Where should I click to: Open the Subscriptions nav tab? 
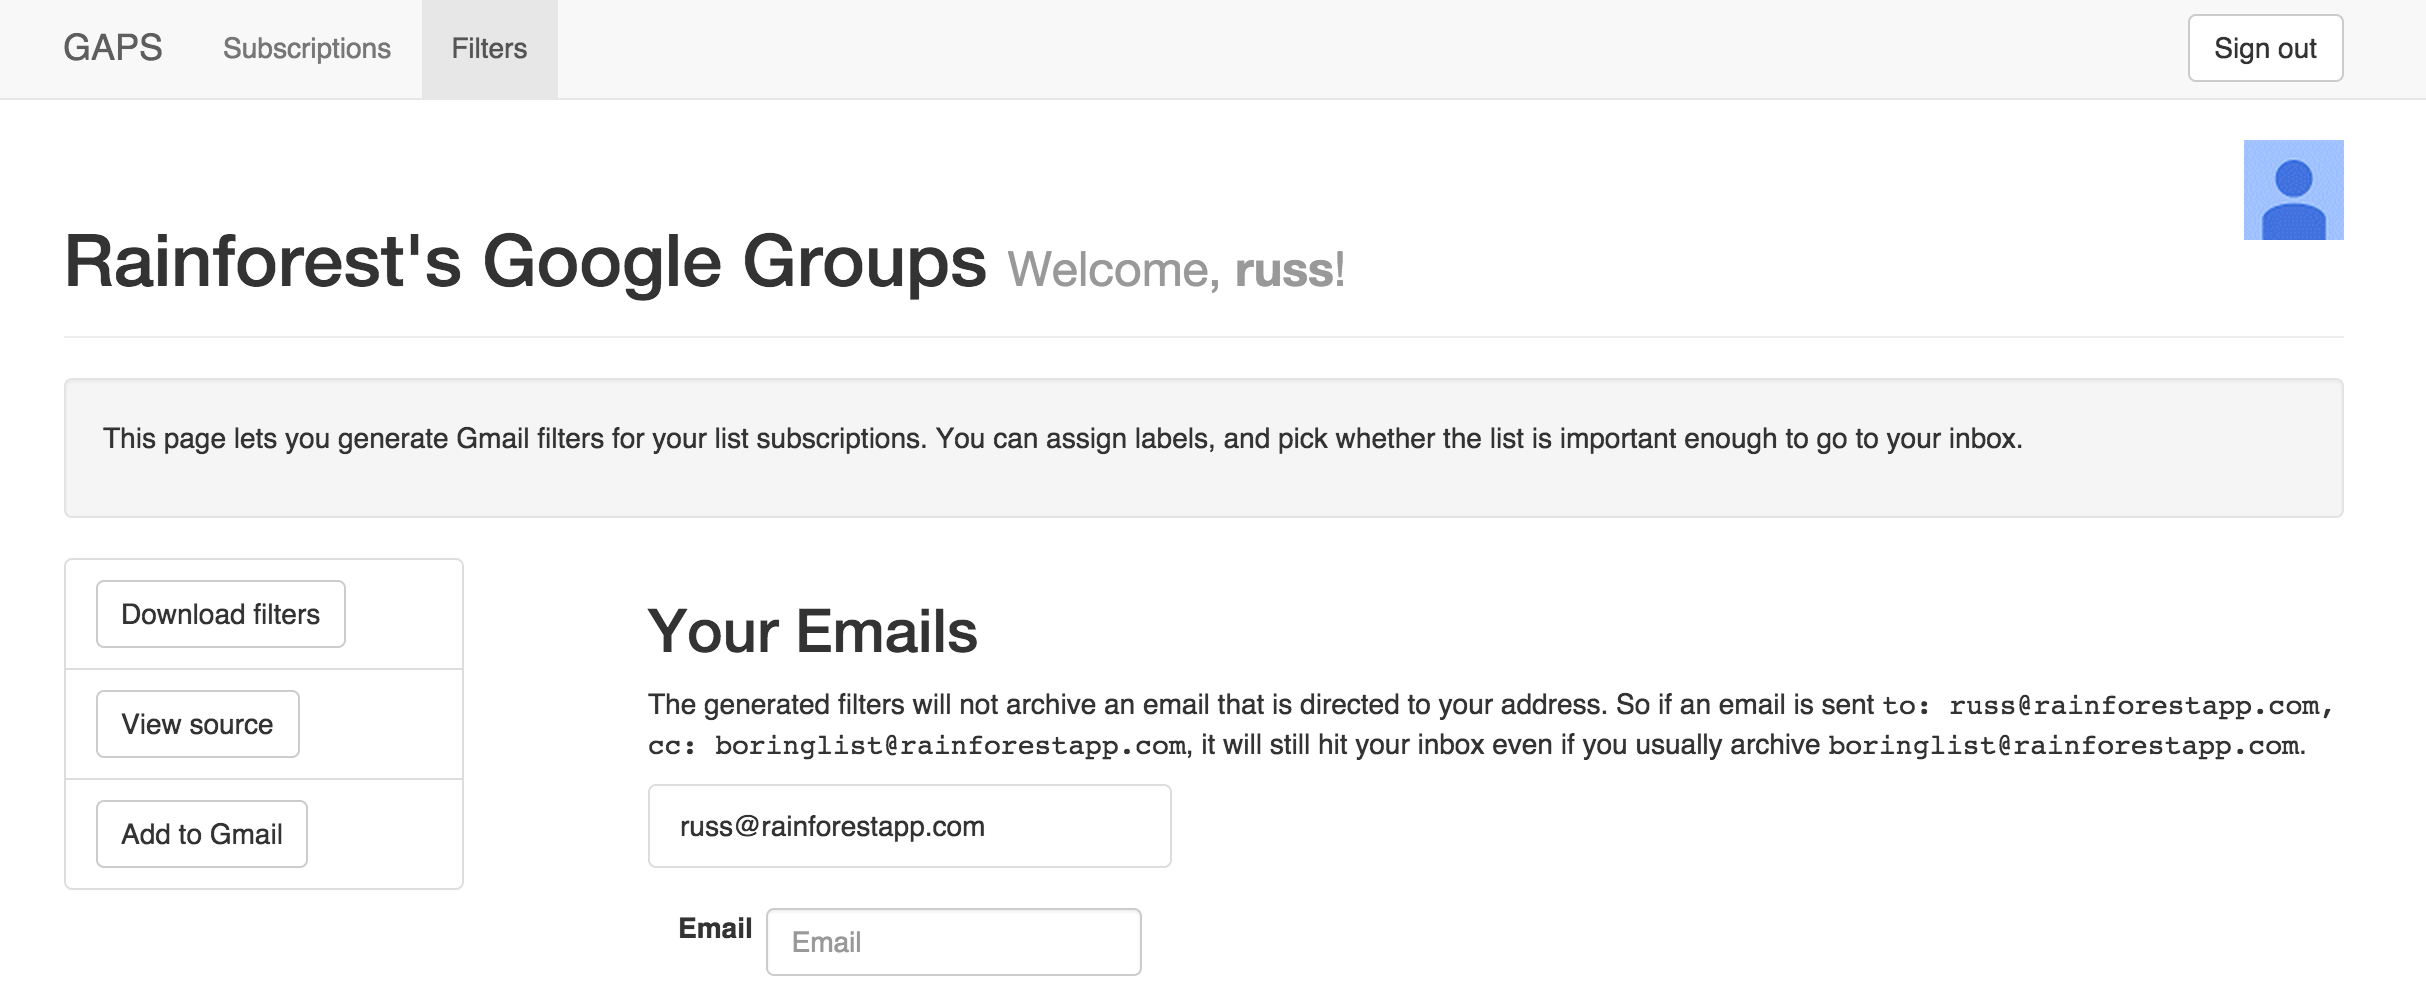(307, 48)
